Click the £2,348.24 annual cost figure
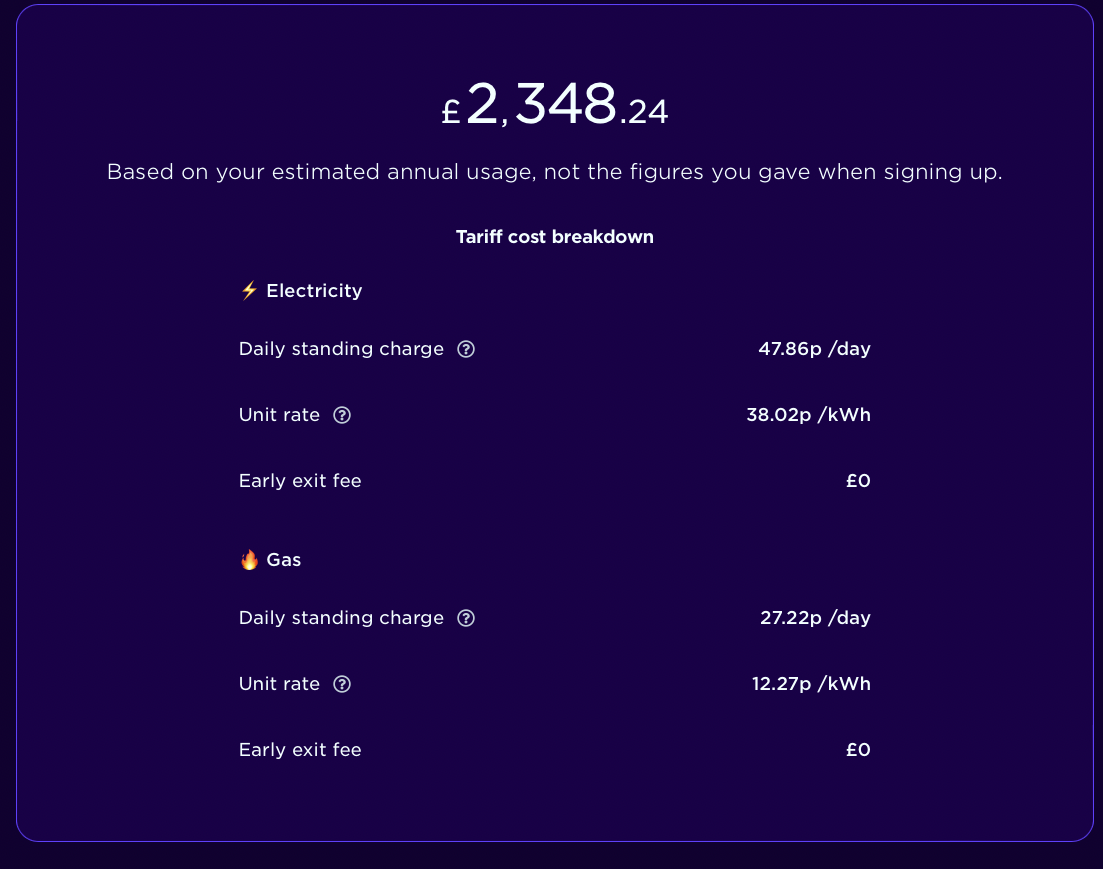 554,103
